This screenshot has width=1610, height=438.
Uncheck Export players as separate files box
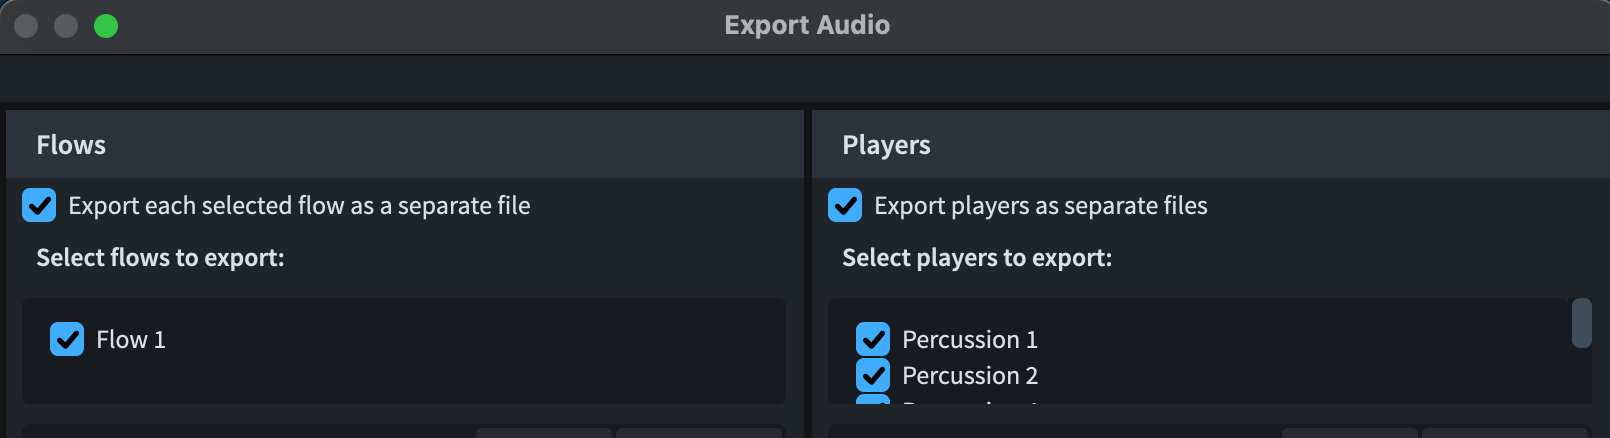[845, 206]
